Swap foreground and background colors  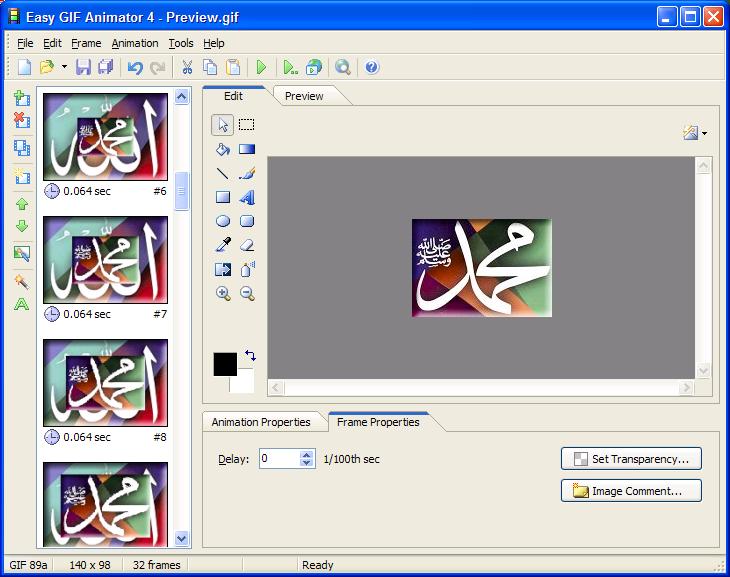250,356
